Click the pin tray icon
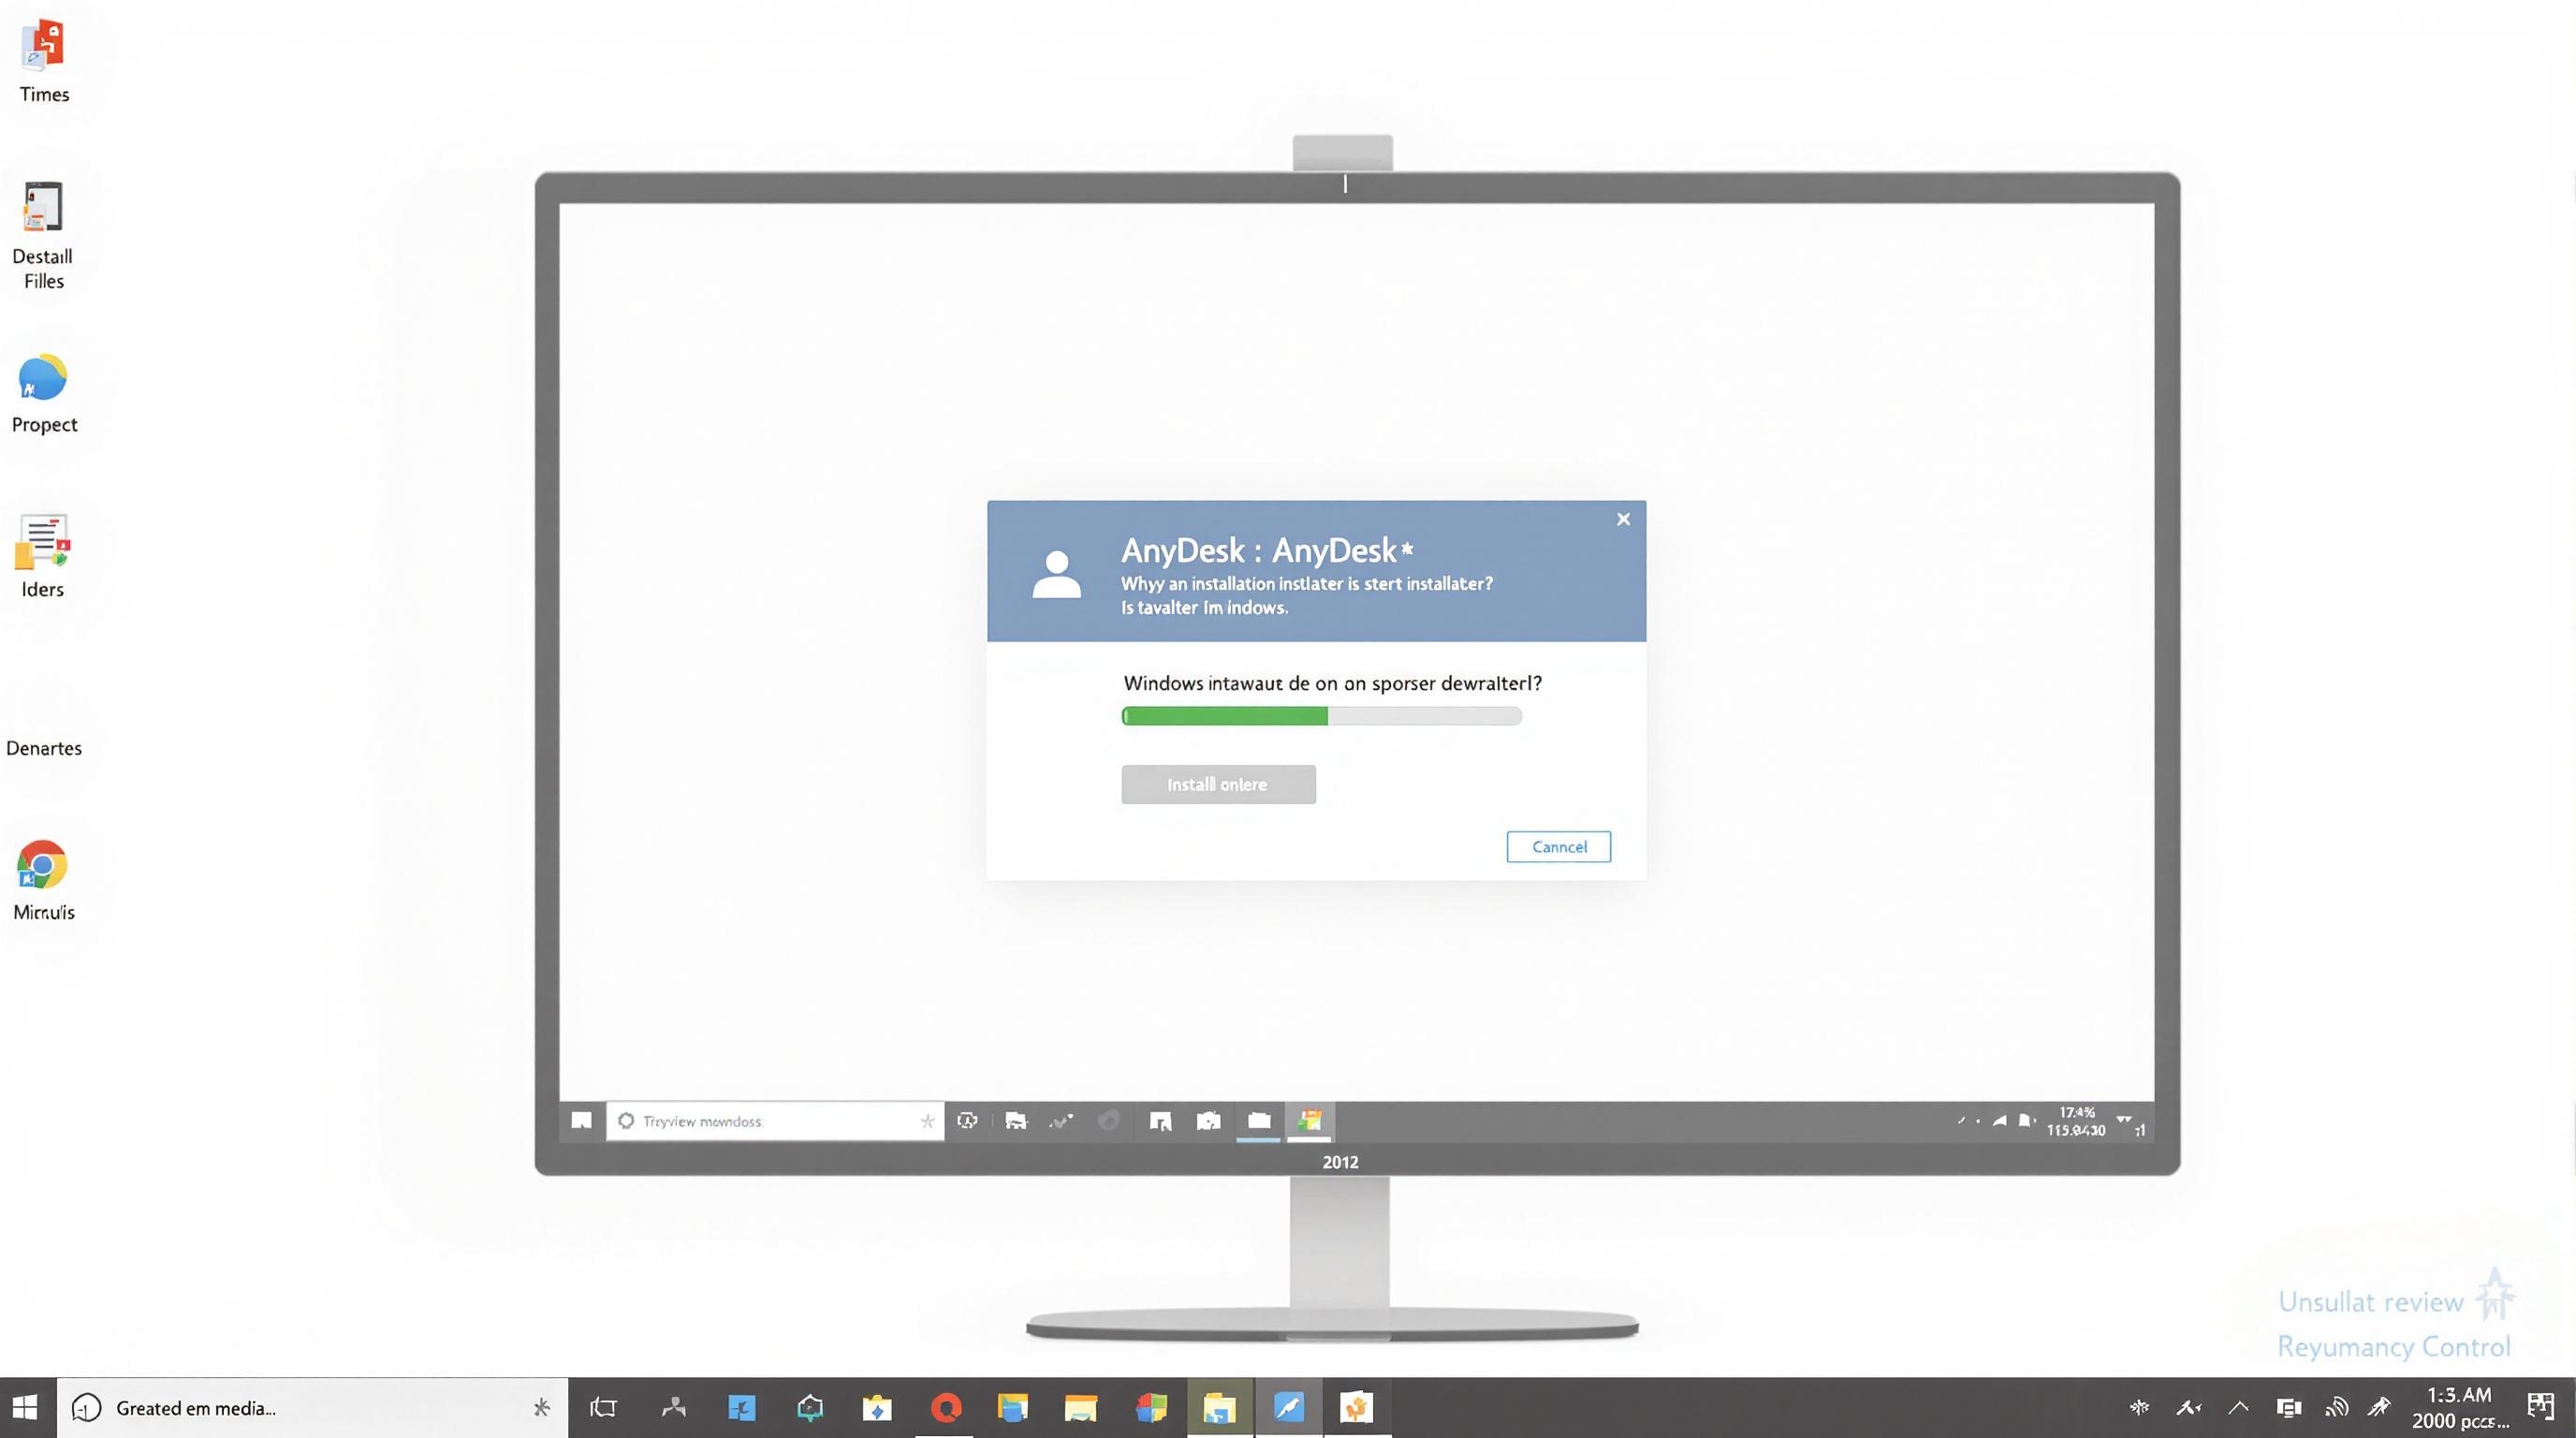Viewport: 2576px width, 1438px height. 2380,1408
